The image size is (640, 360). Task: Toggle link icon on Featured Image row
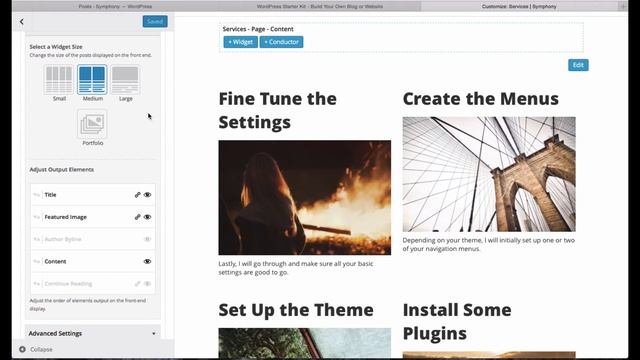click(138, 217)
